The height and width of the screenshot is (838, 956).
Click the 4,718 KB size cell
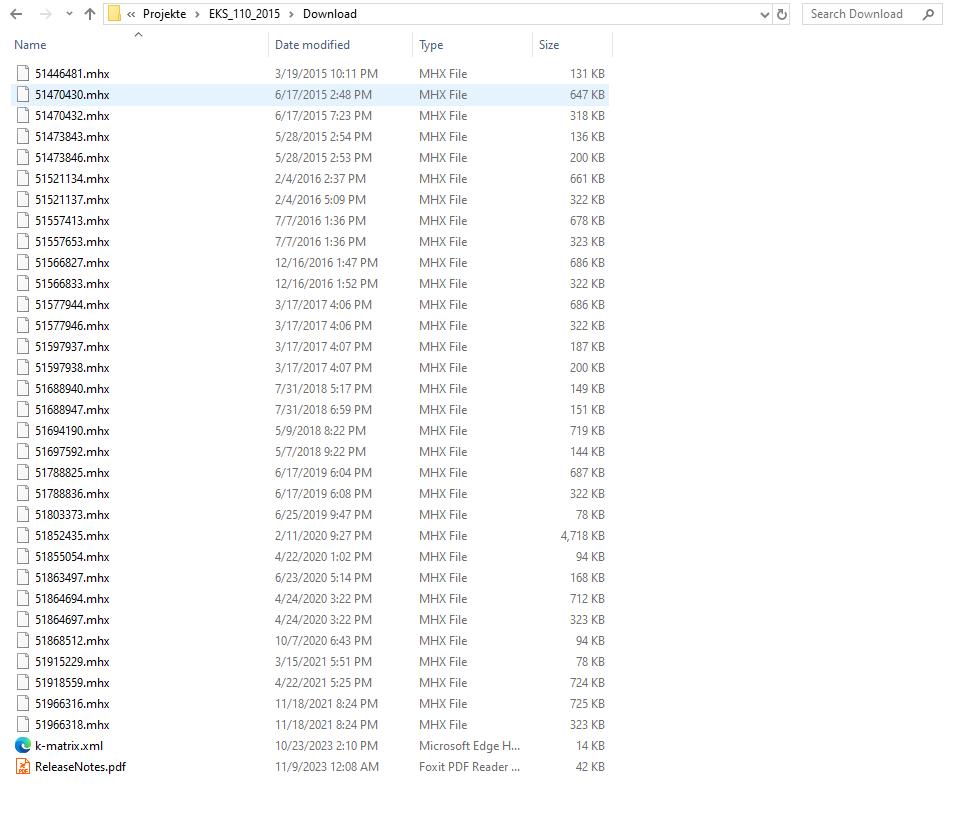coord(582,536)
